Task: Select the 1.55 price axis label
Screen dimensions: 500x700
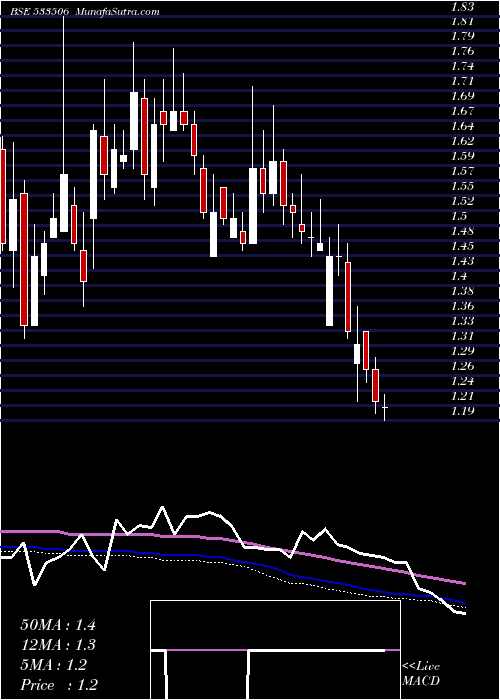Action: (x=462, y=186)
